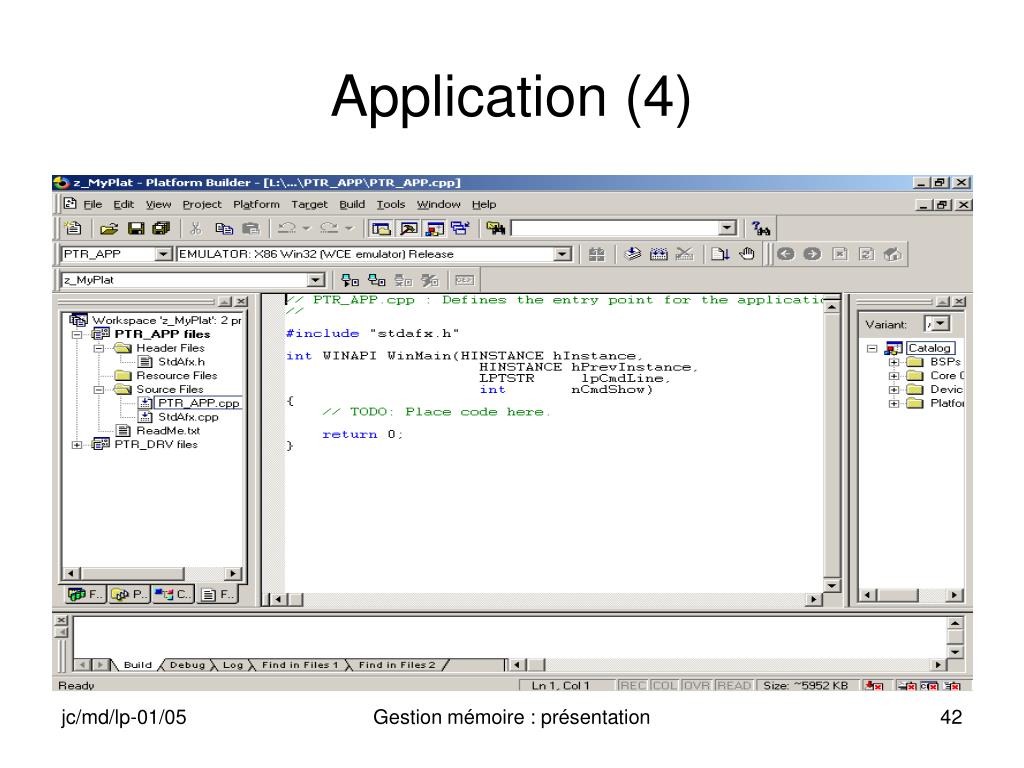Open the Tools menu
1024x768 pixels.
click(x=391, y=204)
